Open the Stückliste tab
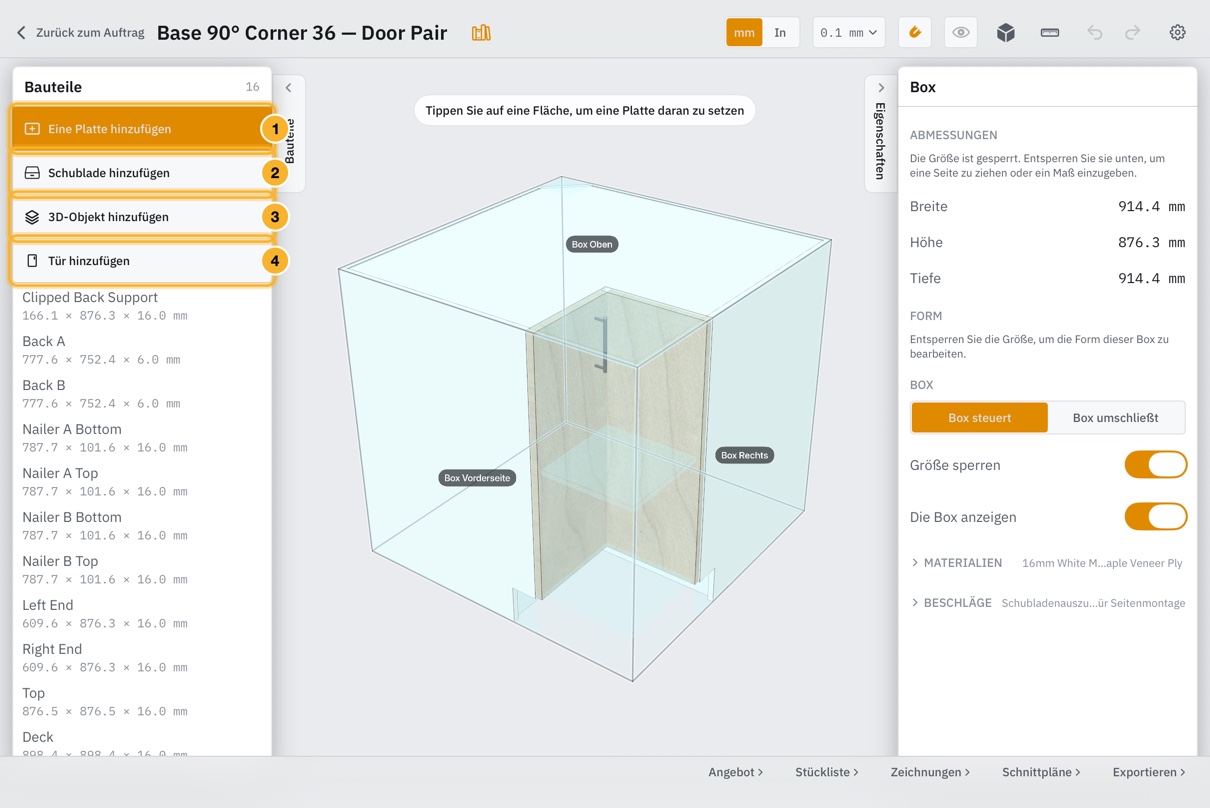 [x=827, y=772]
